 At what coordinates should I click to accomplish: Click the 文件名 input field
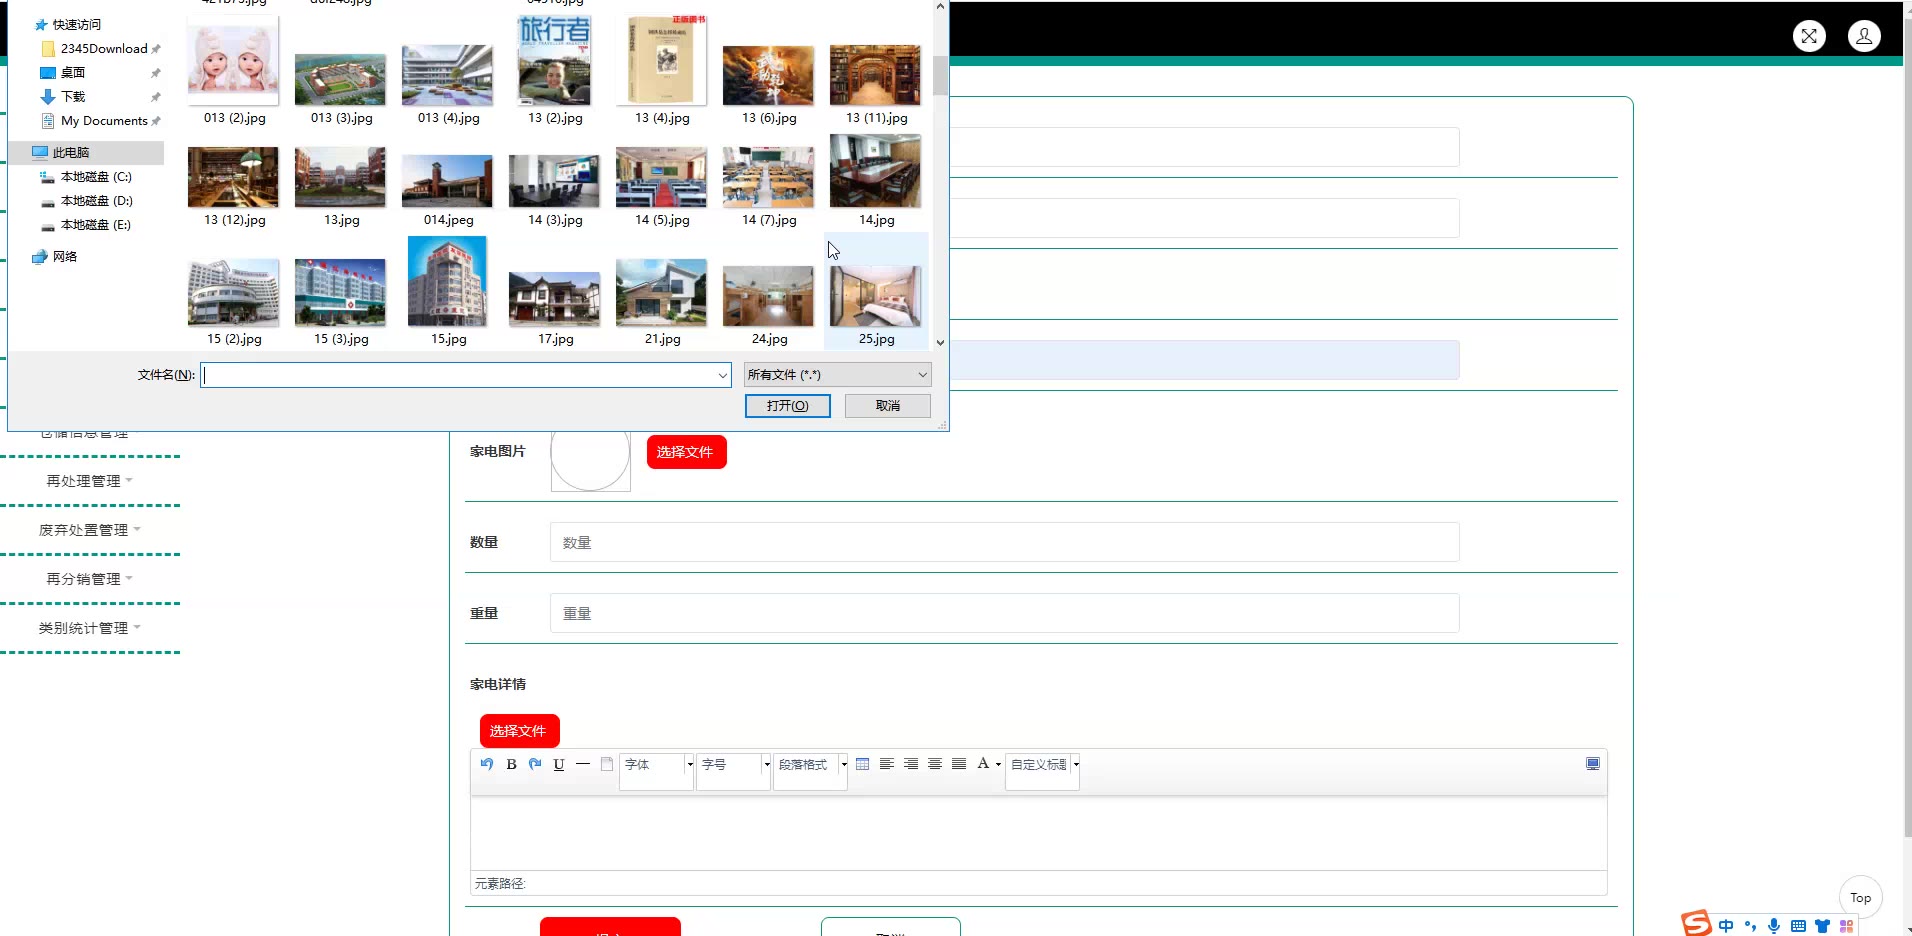[466, 375]
